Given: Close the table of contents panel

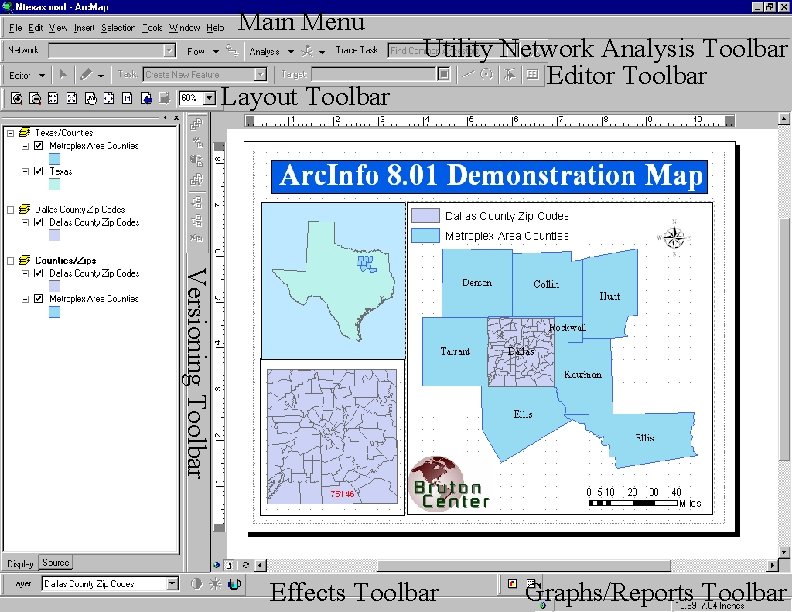Looking at the screenshot, I should [176, 118].
